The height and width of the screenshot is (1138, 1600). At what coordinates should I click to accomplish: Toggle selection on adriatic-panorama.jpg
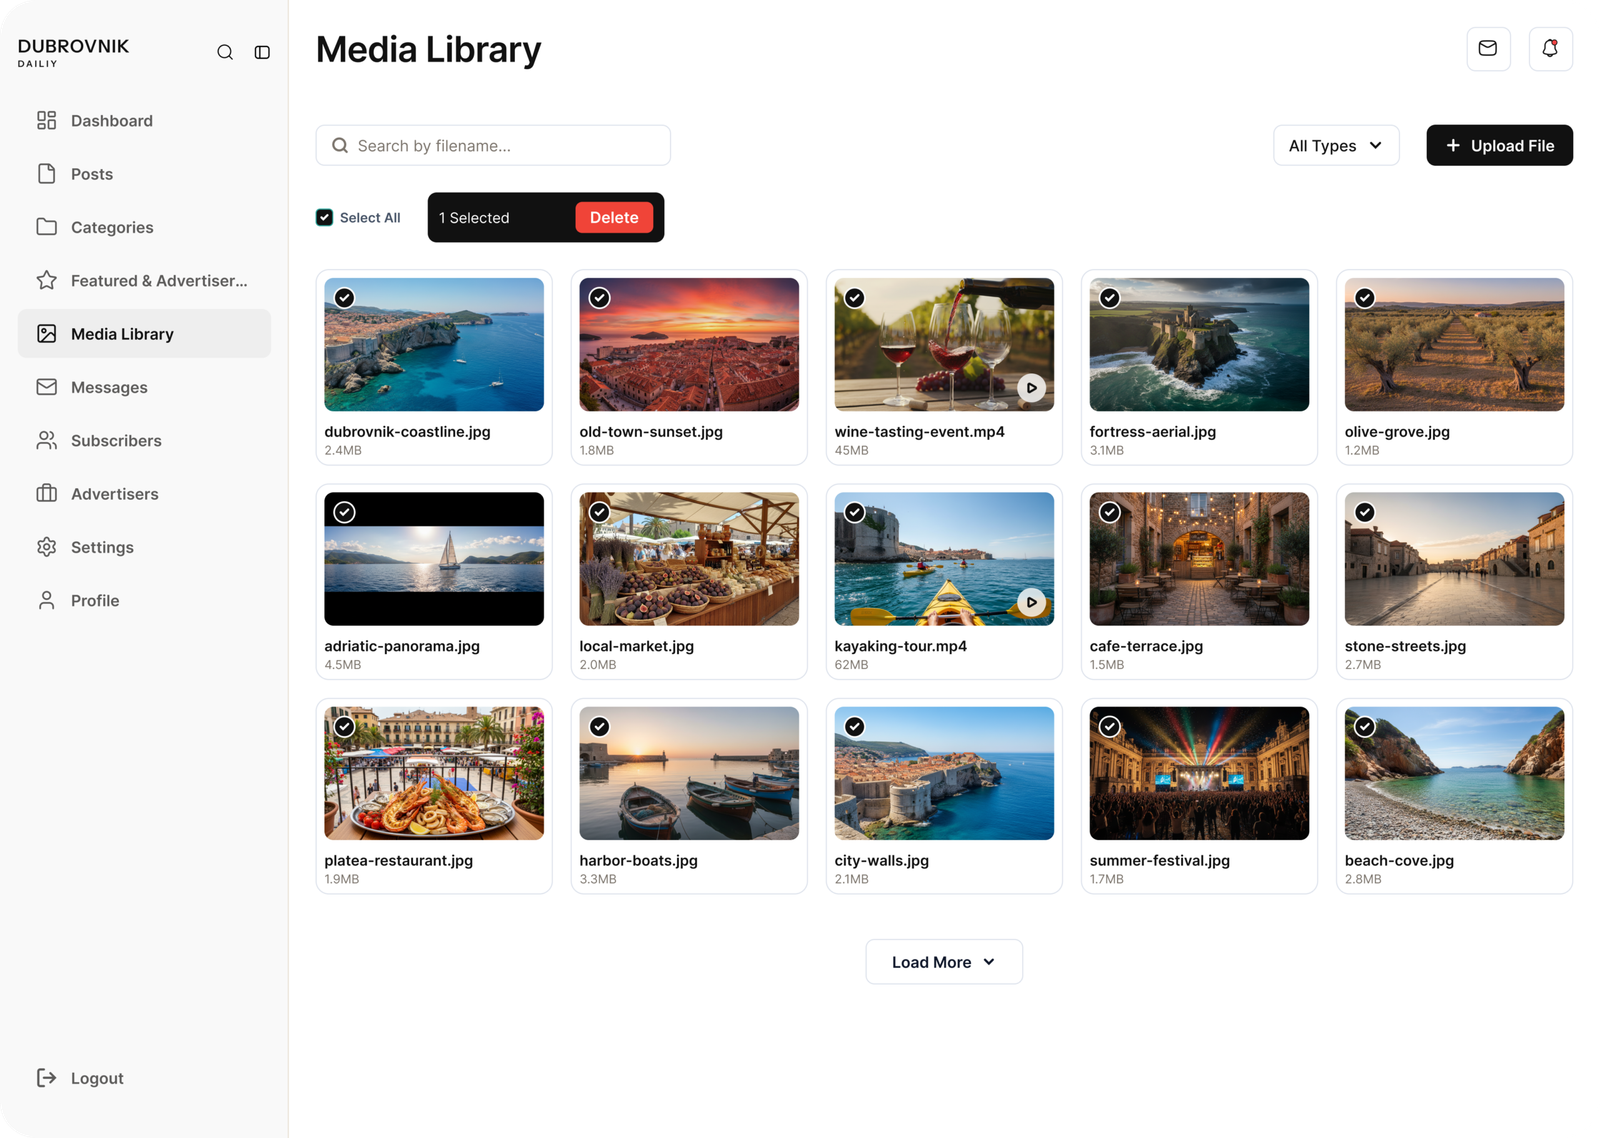(344, 512)
